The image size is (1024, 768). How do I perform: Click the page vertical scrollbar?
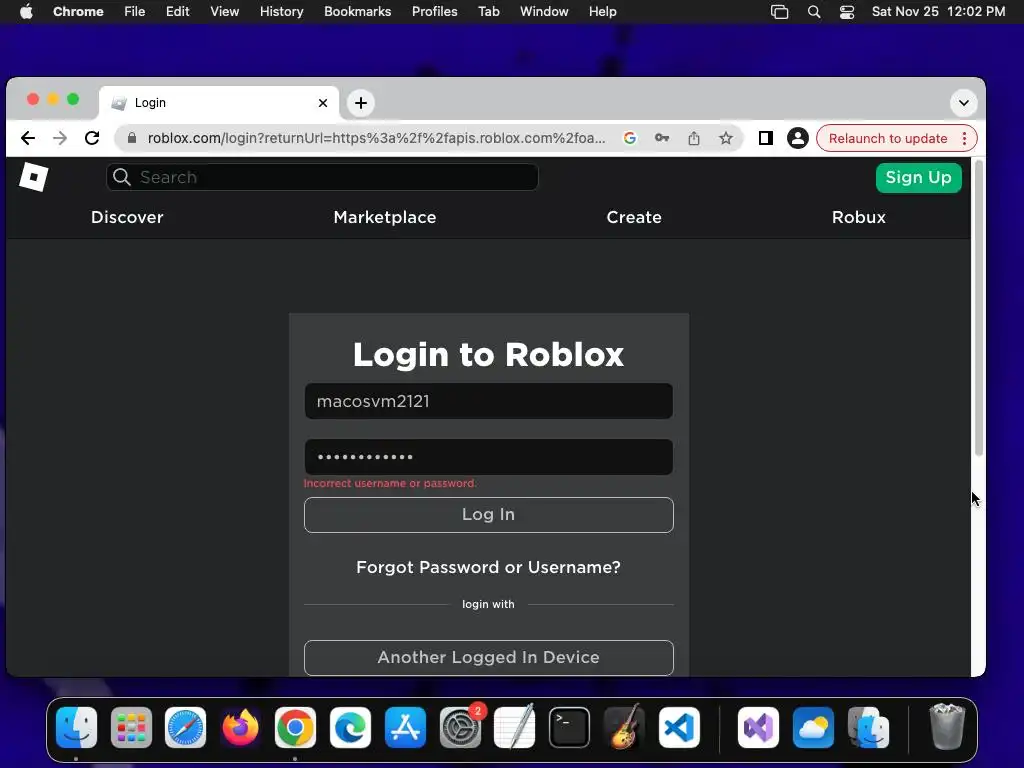[978, 307]
